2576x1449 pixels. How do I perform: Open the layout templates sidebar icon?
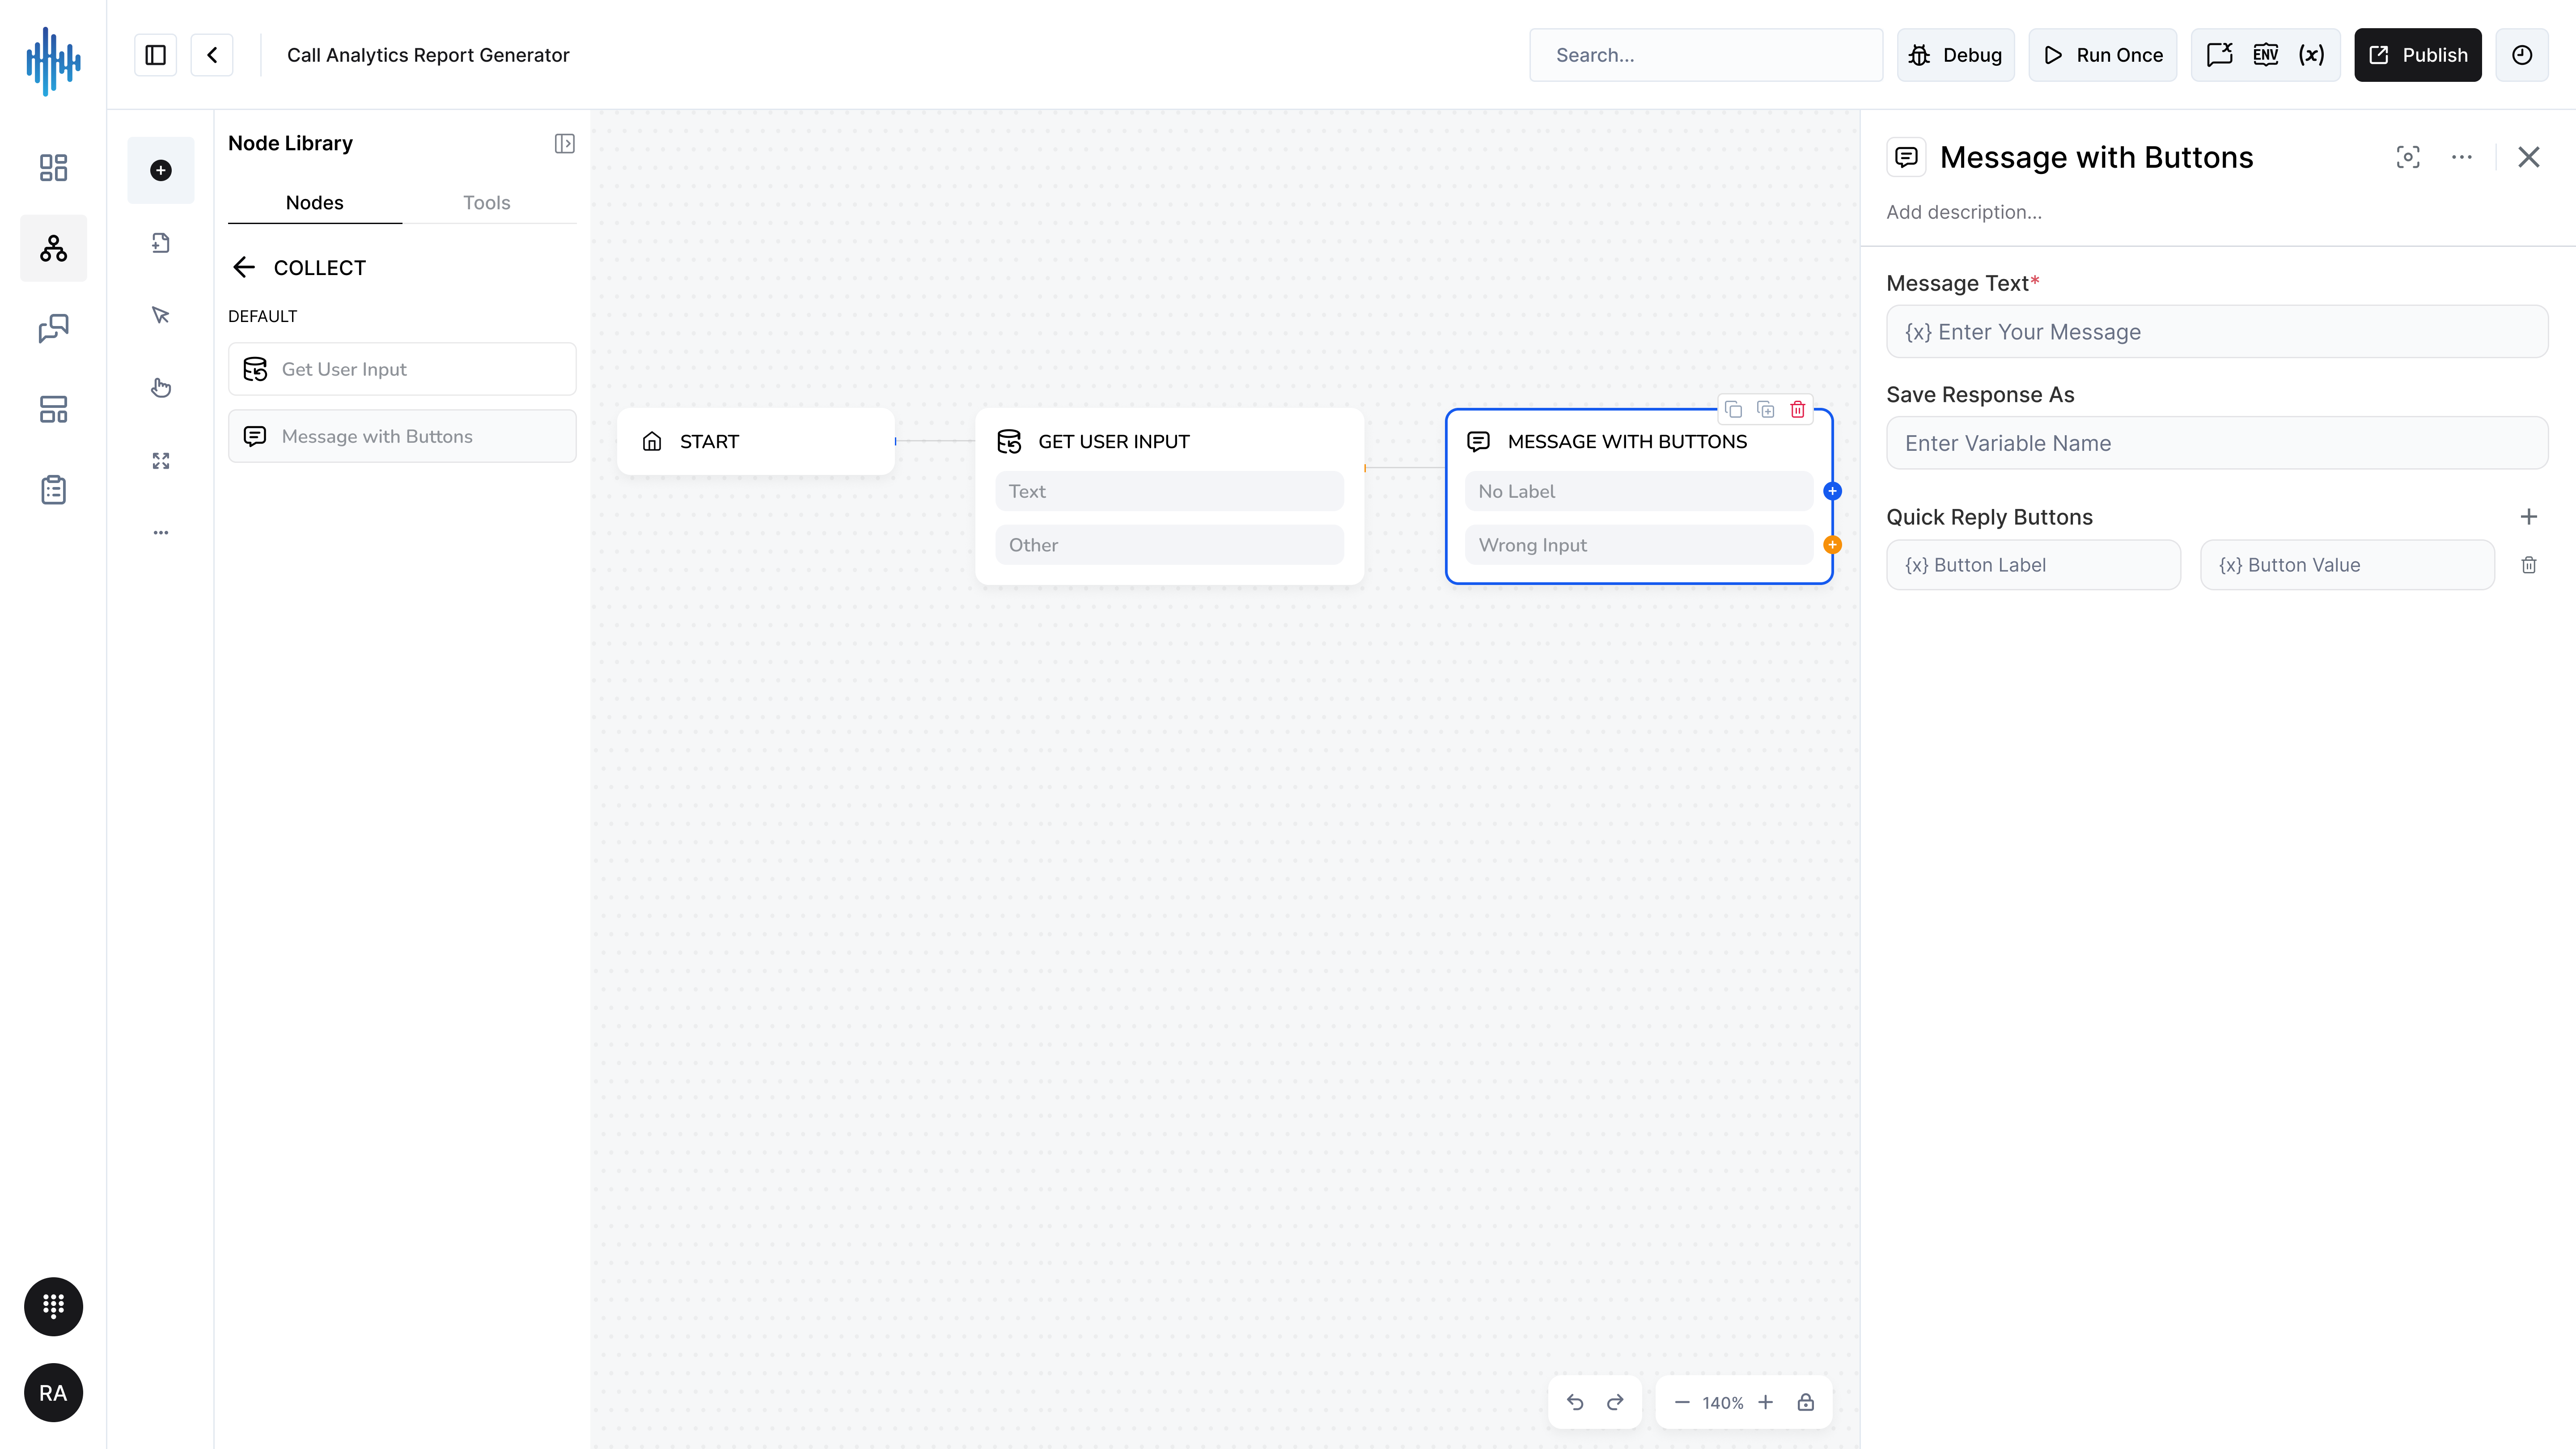(53, 410)
